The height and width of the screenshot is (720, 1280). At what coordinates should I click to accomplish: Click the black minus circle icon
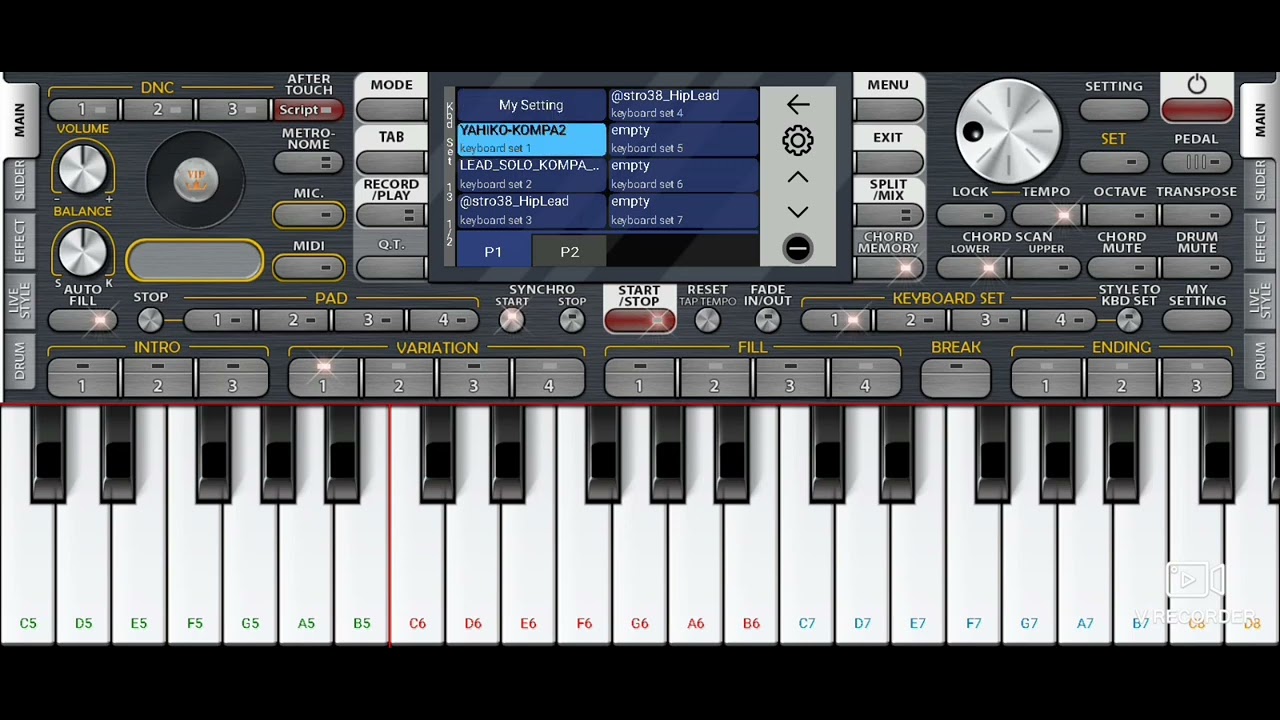pyautogui.click(x=797, y=248)
